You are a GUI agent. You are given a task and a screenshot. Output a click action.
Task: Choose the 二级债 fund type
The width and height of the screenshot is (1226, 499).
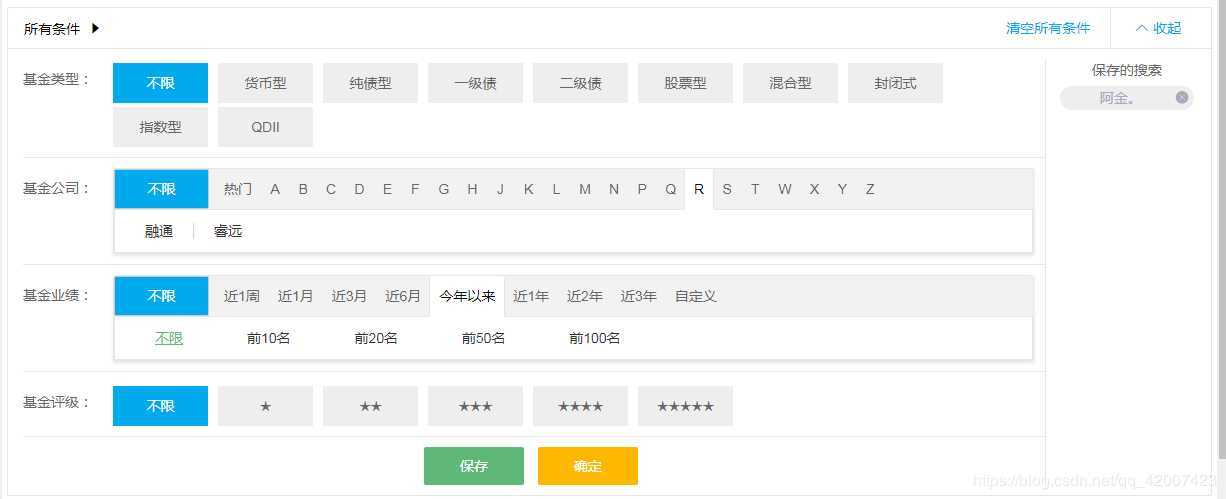(580, 83)
